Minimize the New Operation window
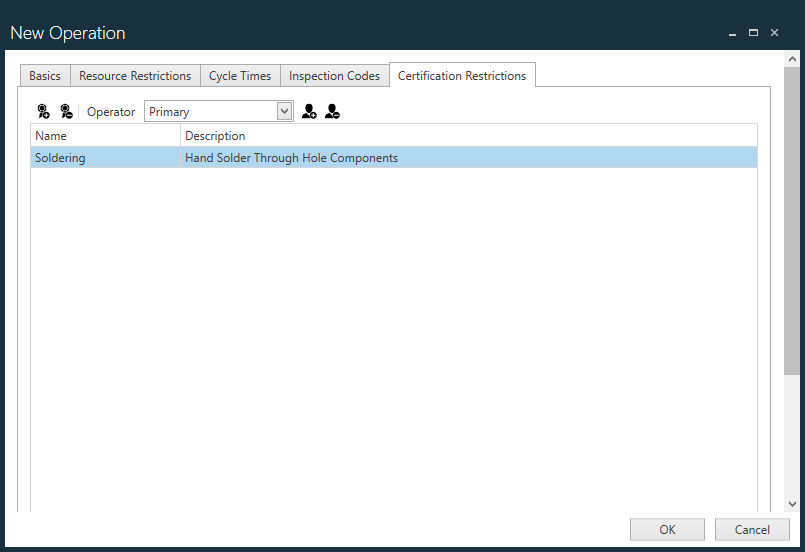 [x=734, y=33]
